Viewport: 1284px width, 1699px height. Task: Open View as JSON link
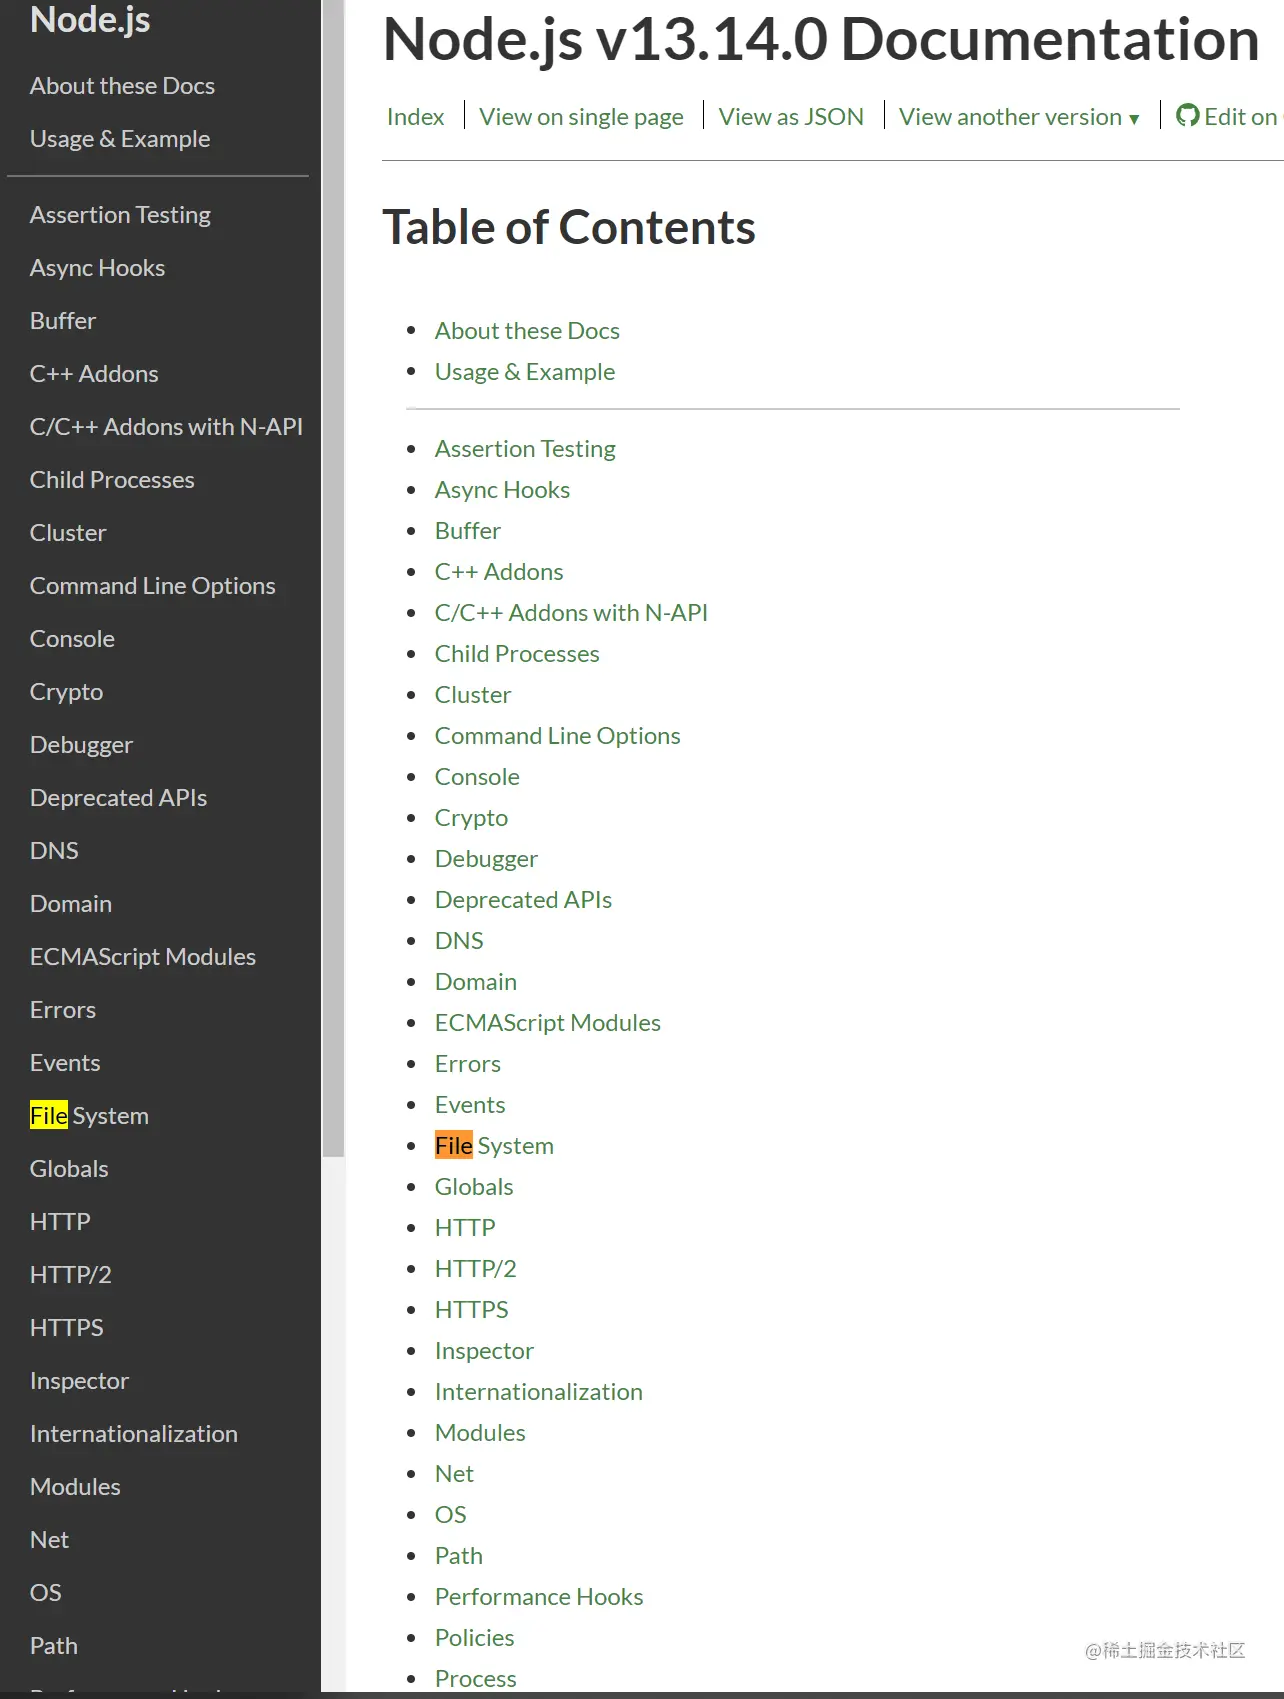pyautogui.click(x=791, y=117)
